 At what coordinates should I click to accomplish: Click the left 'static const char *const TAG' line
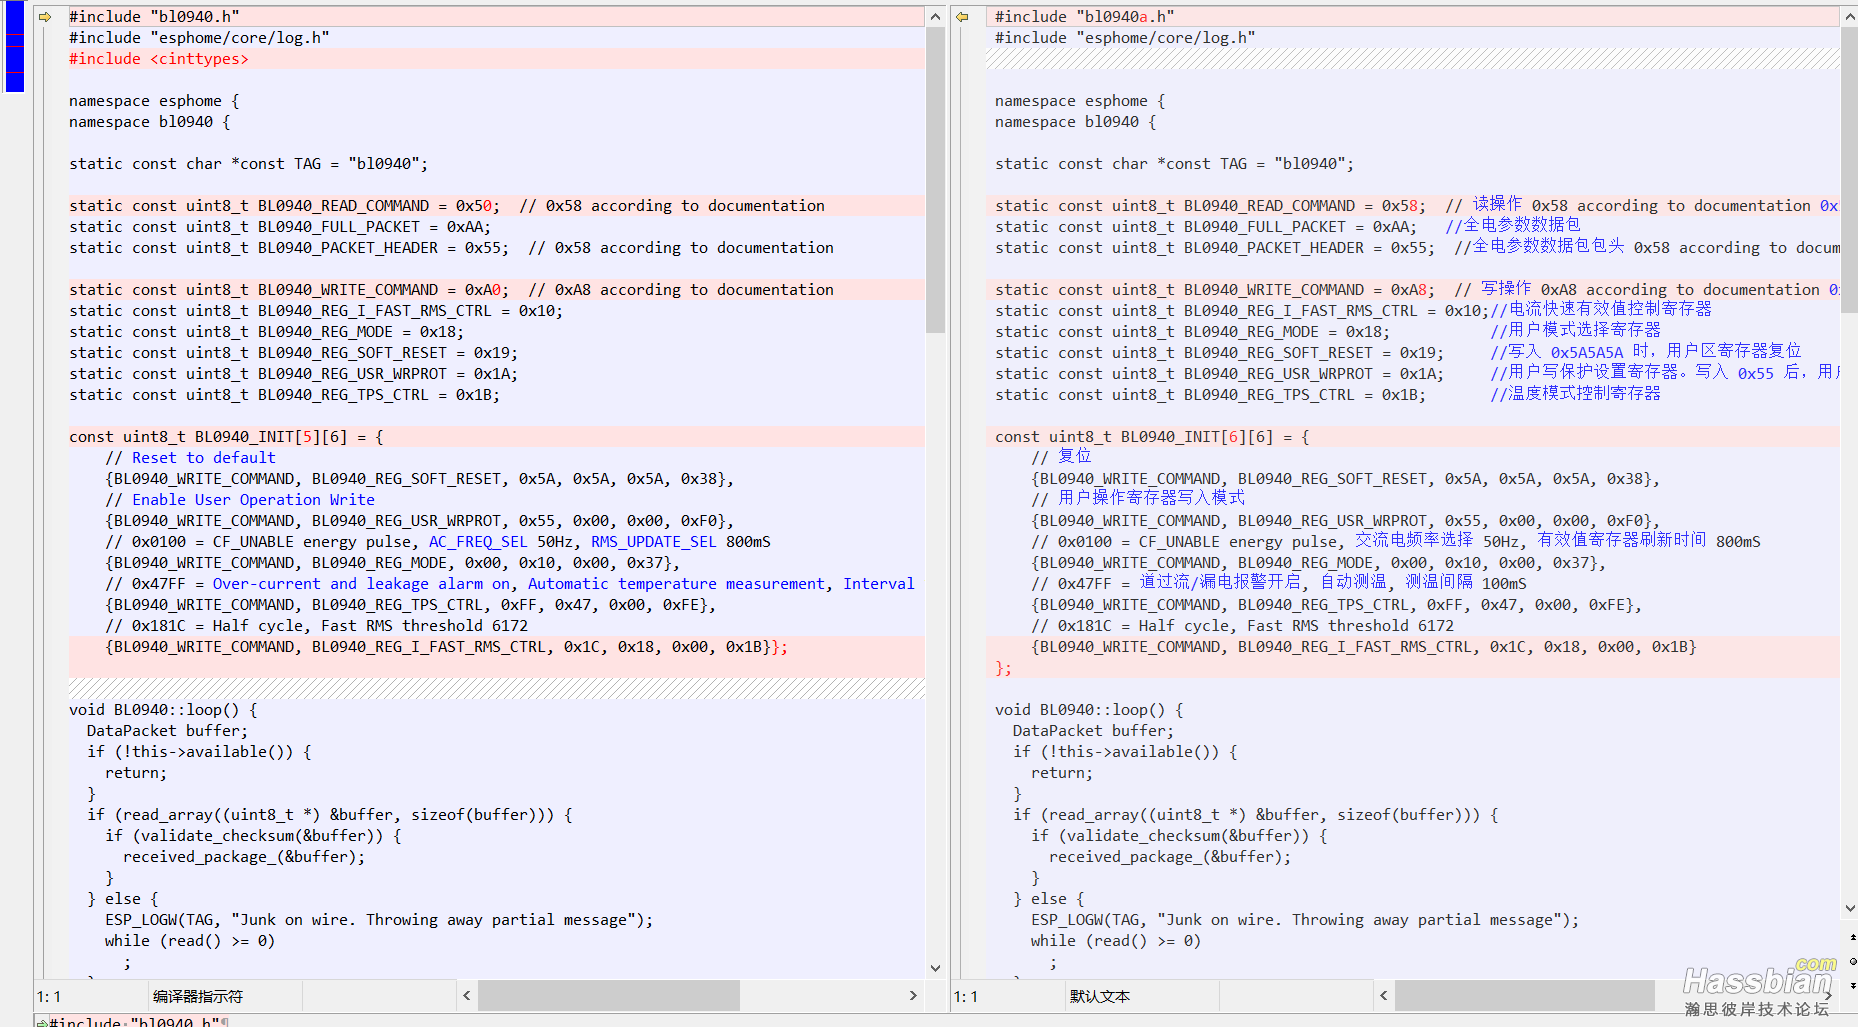click(248, 163)
